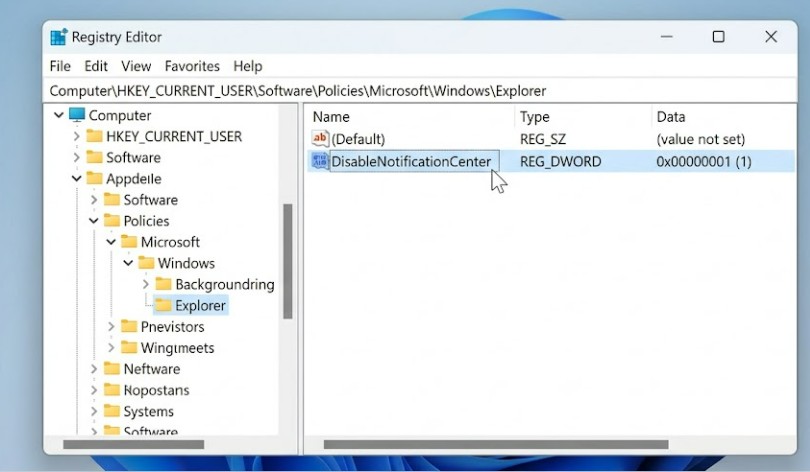Click the registry path address bar
Screen dimensions: 810x472
pyautogui.click(x=419, y=91)
